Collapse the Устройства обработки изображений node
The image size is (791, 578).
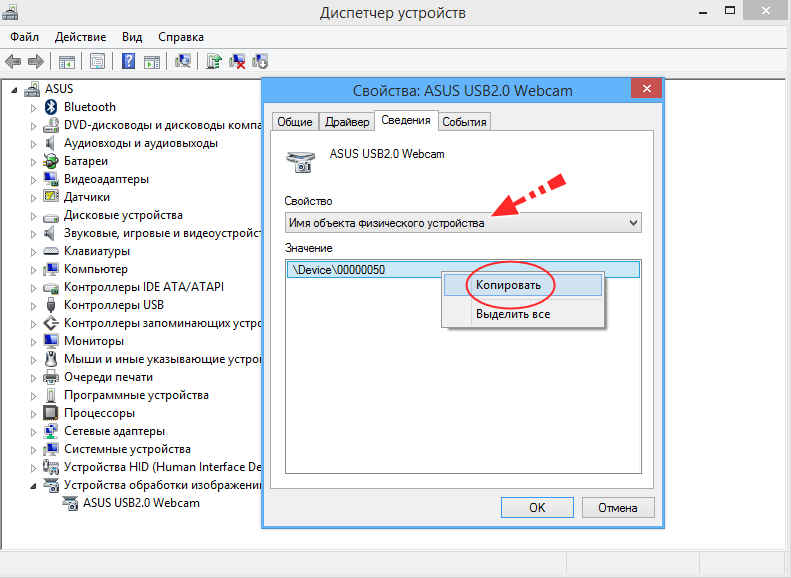(33, 485)
